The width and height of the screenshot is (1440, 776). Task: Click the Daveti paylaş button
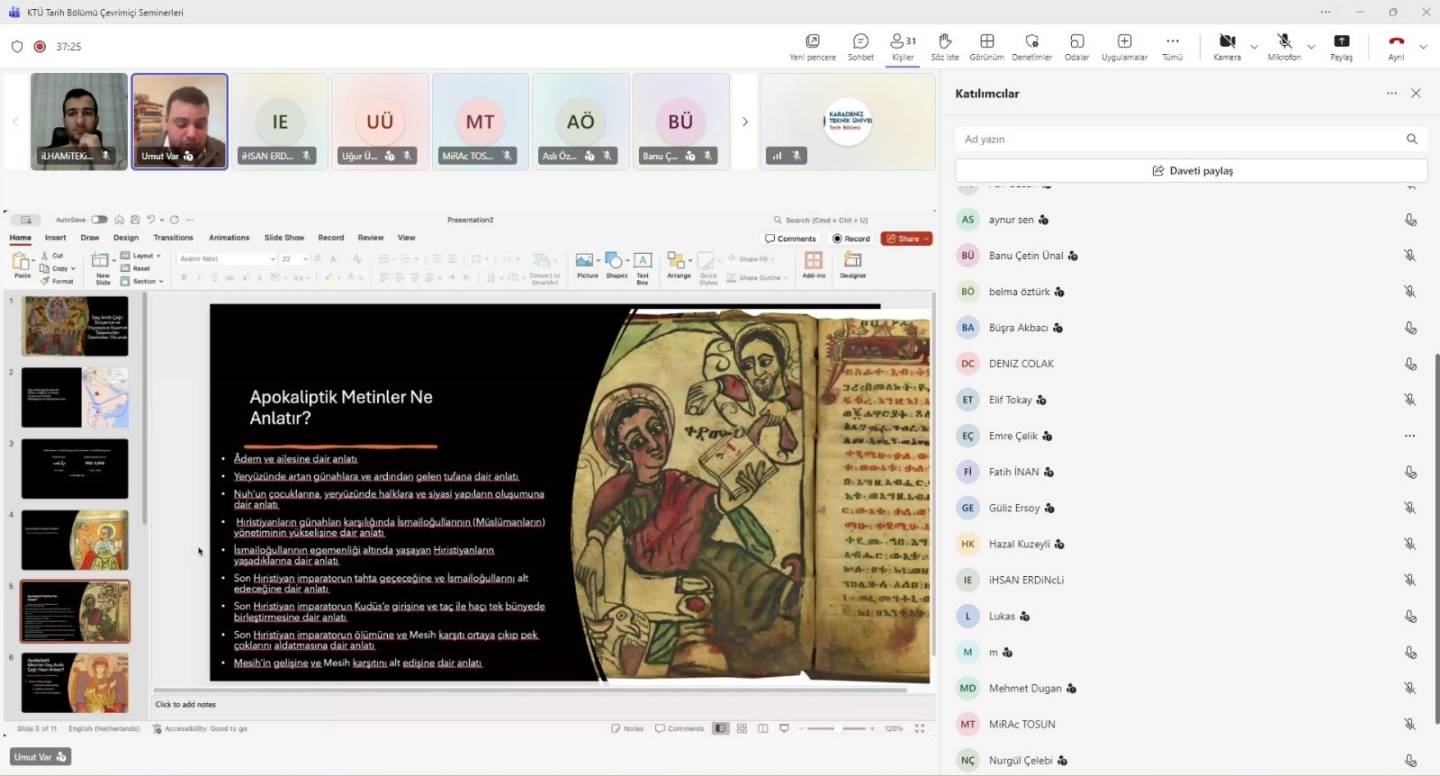pyautogui.click(x=1190, y=171)
